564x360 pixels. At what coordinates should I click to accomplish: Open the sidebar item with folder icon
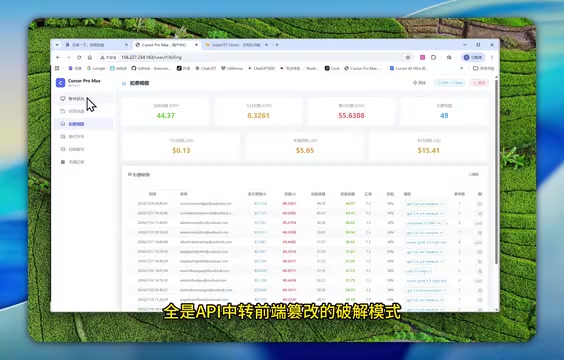coord(84,111)
